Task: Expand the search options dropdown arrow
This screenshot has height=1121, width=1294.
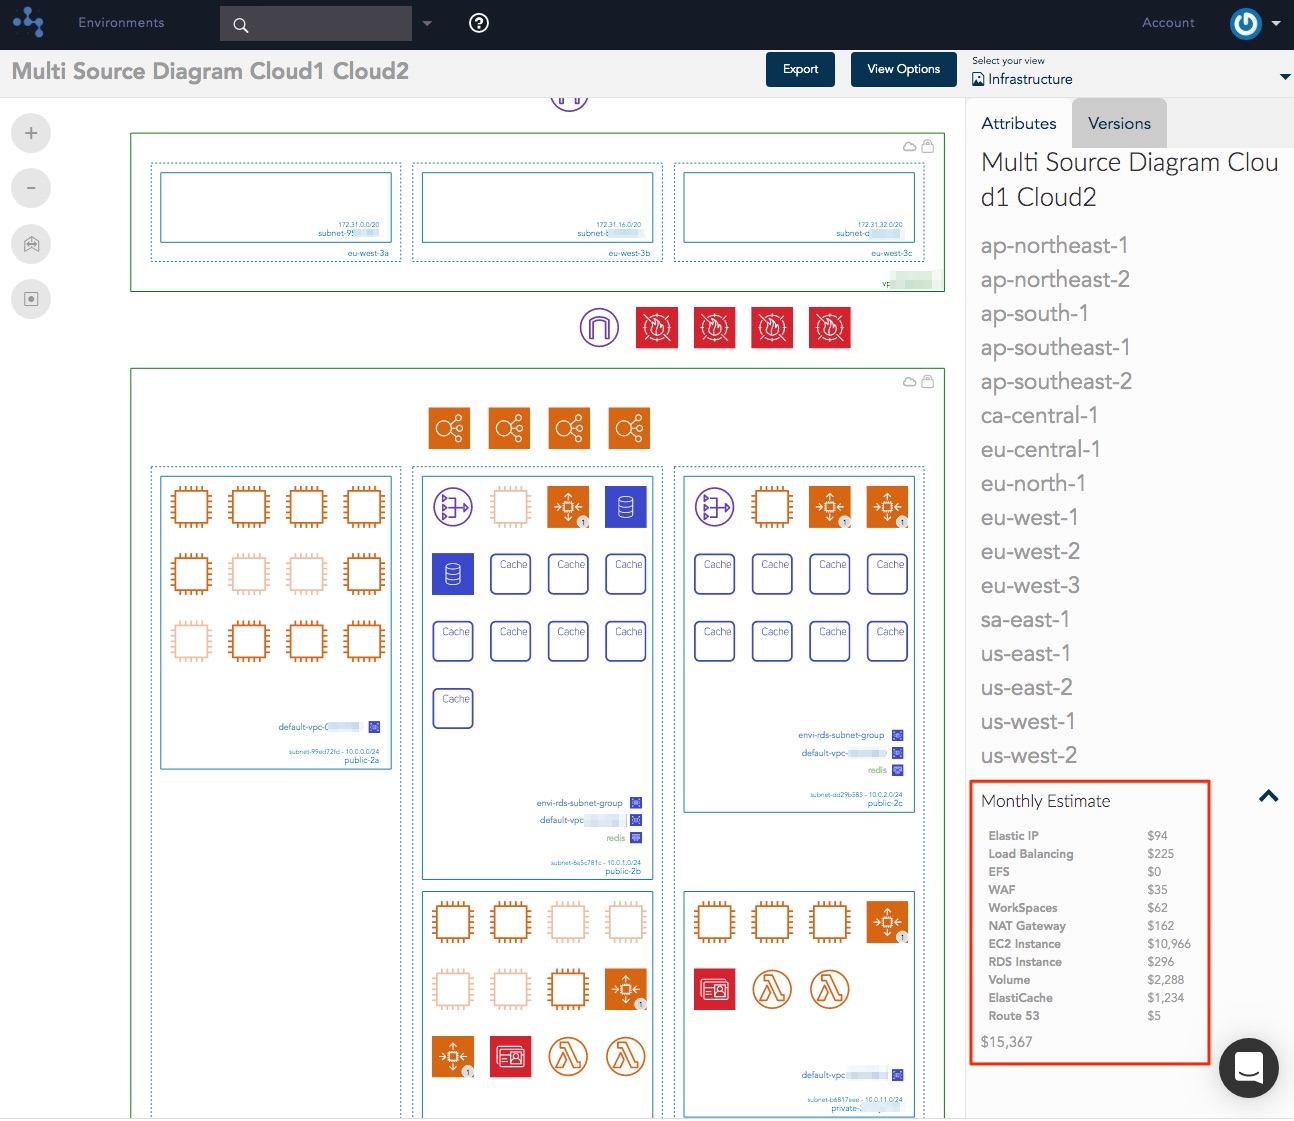Action: (427, 24)
